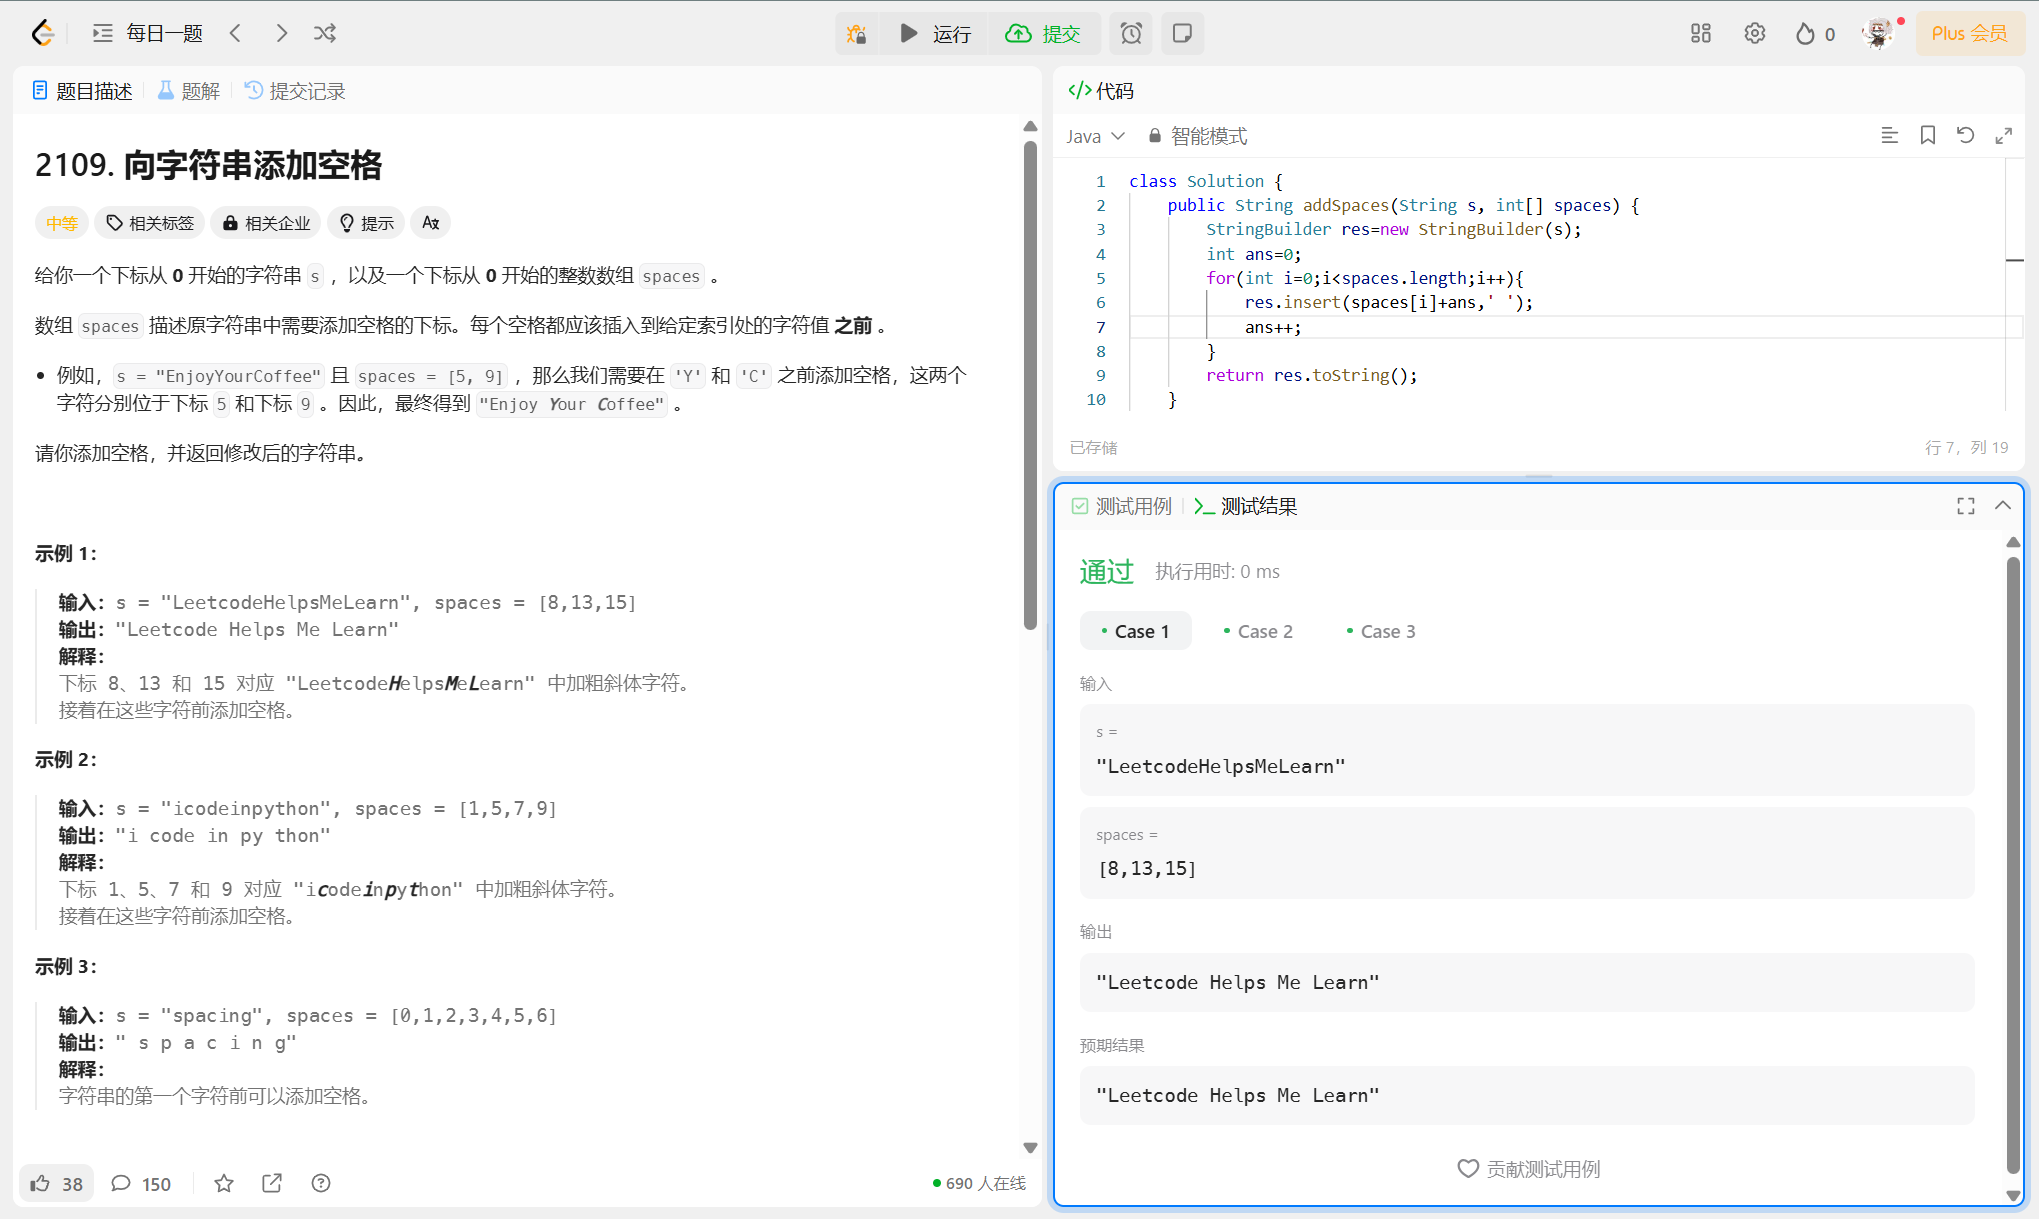Screen dimensions: 2039x1219
Task: Click the problem description vertical scrollbar
Action: pos(1030,385)
